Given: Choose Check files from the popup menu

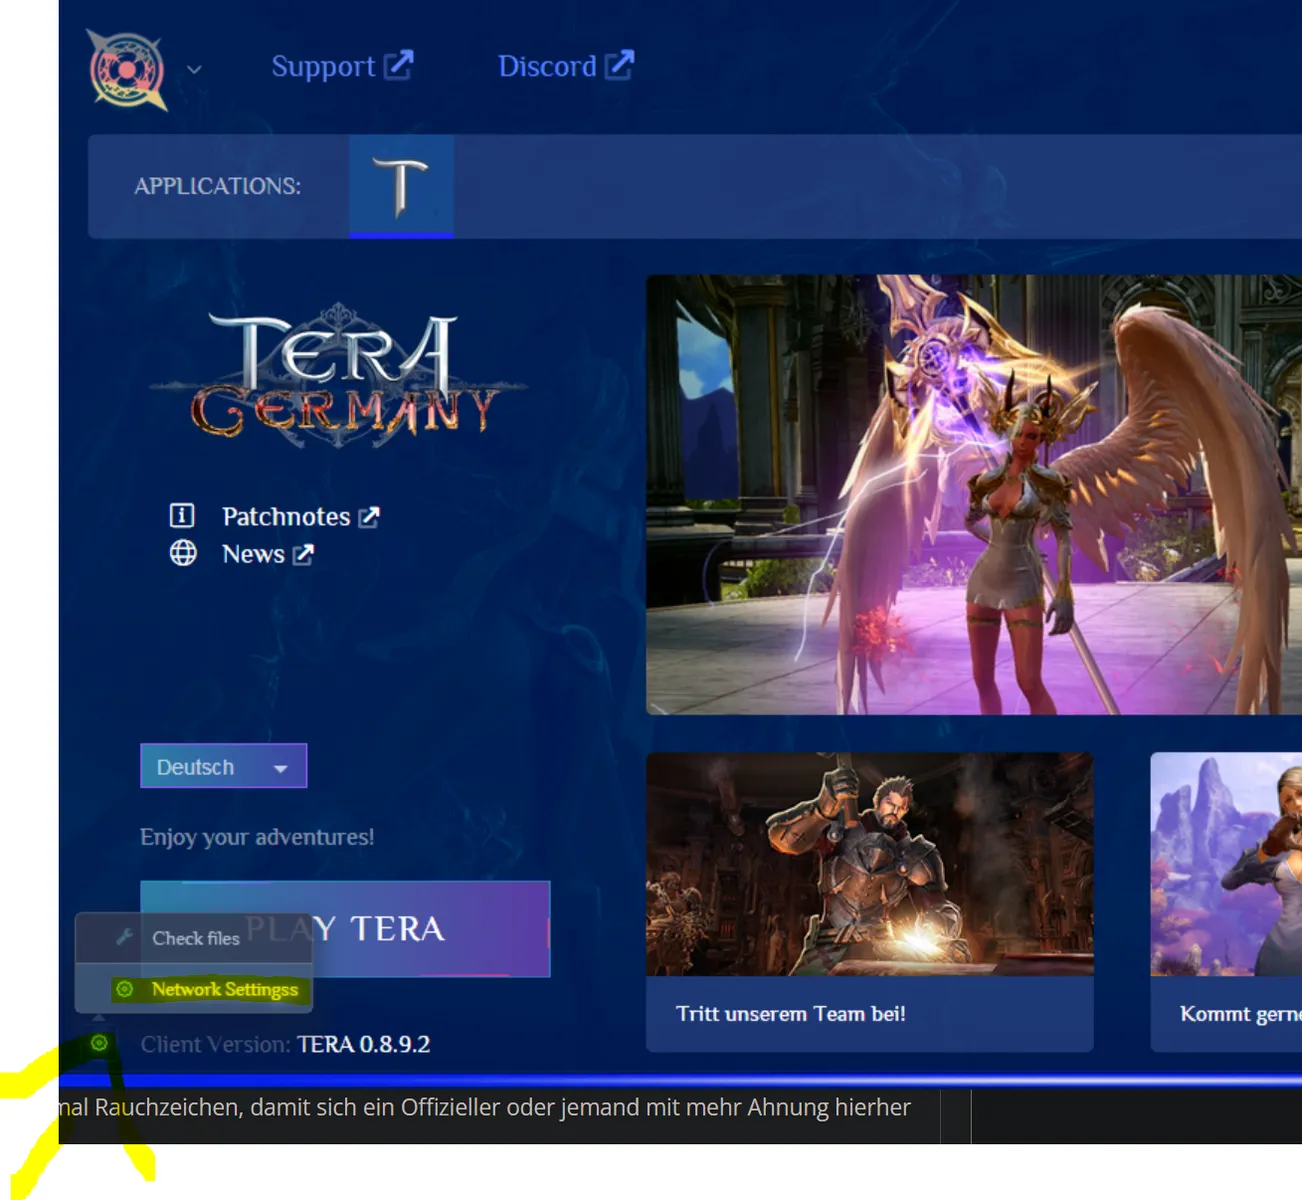Looking at the screenshot, I should point(196,938).
